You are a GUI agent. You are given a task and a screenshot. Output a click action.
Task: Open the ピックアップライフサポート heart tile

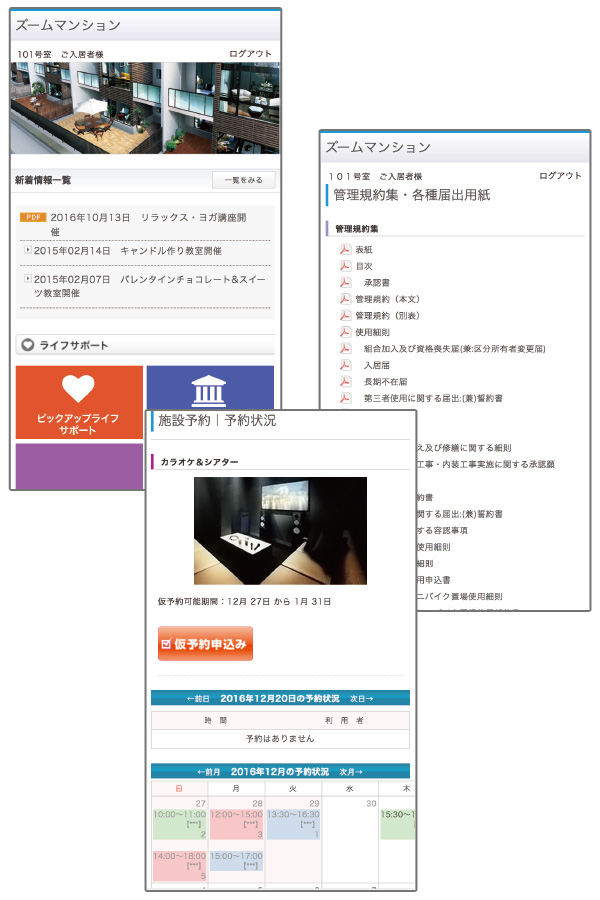pyautogui.click(x=80, y=401)
